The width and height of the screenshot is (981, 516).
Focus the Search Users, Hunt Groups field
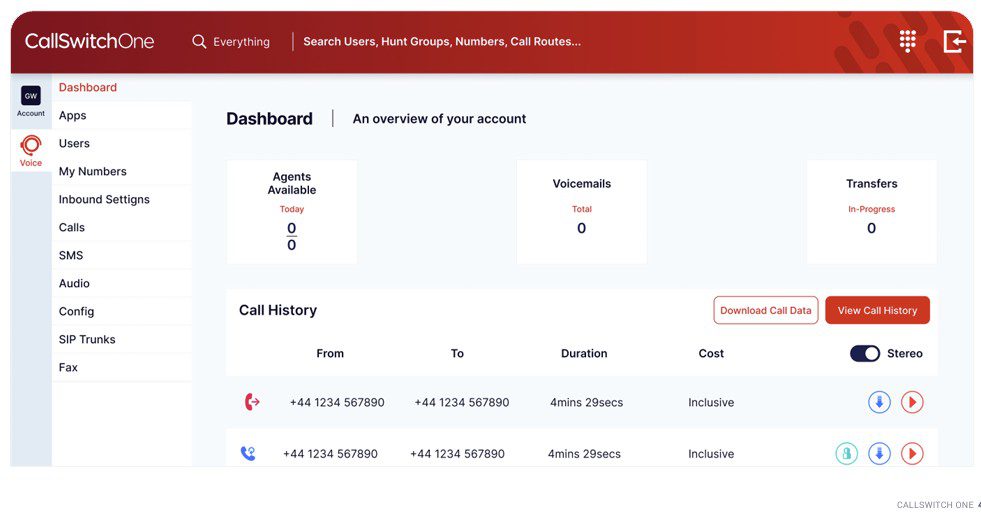pos(442,42)
